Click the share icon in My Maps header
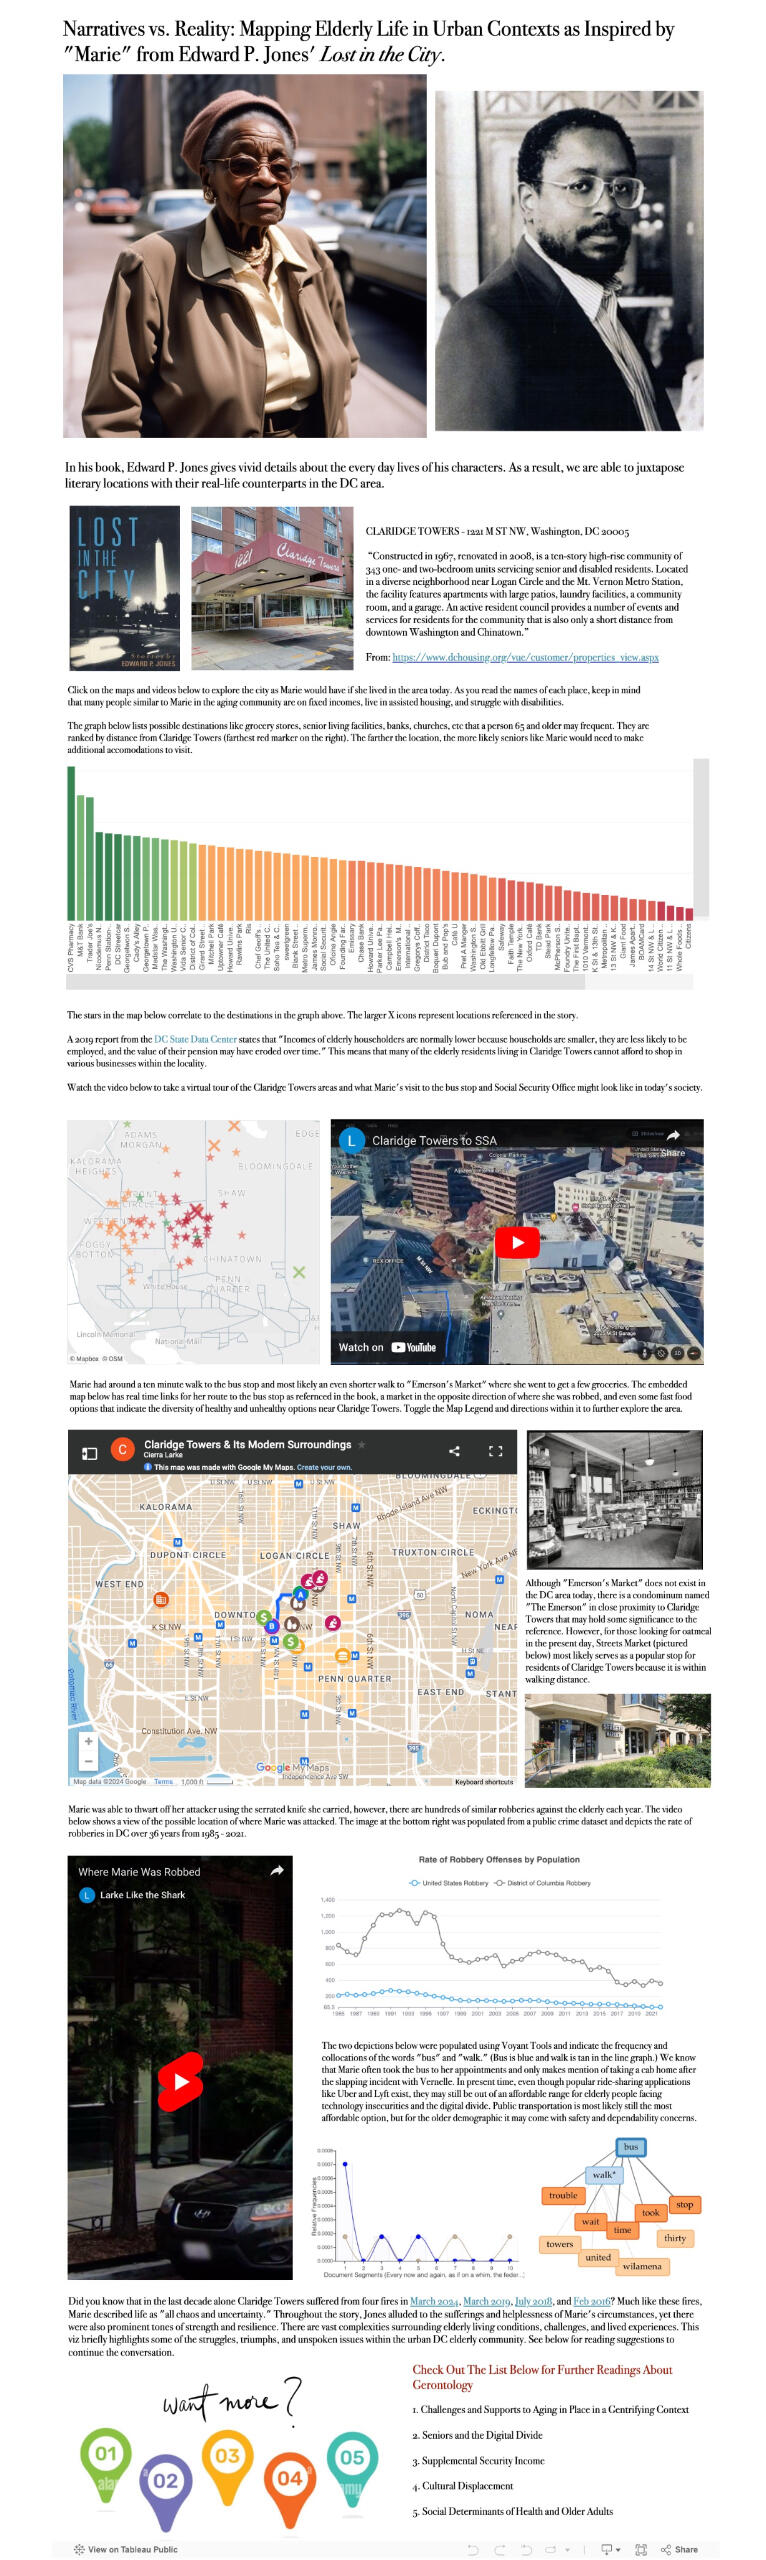The width and height of the screenshot is (766, 2560). (x=454, y=1450)
